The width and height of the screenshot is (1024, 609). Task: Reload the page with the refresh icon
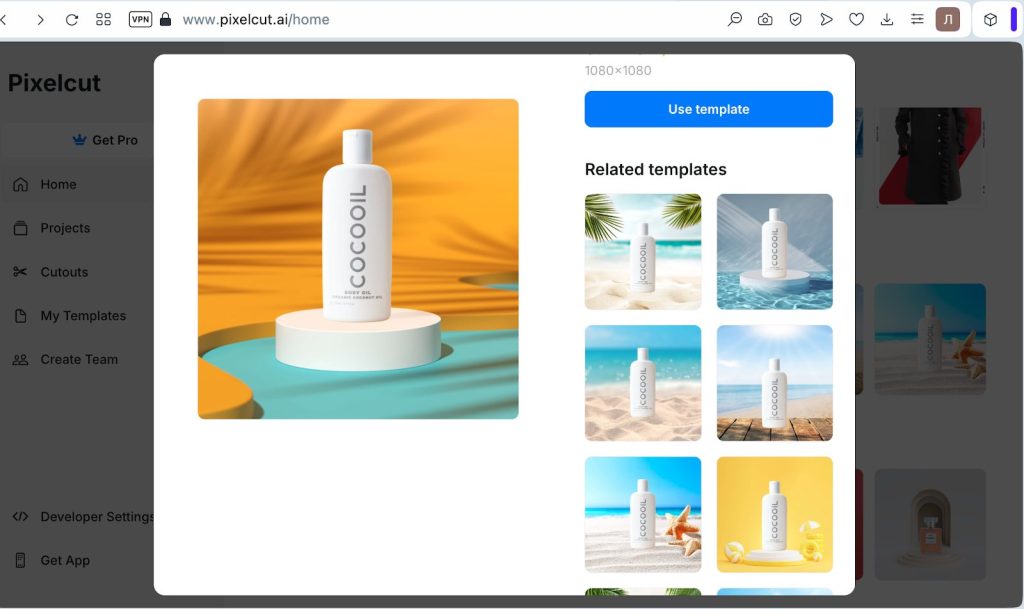tap(72, 20)
